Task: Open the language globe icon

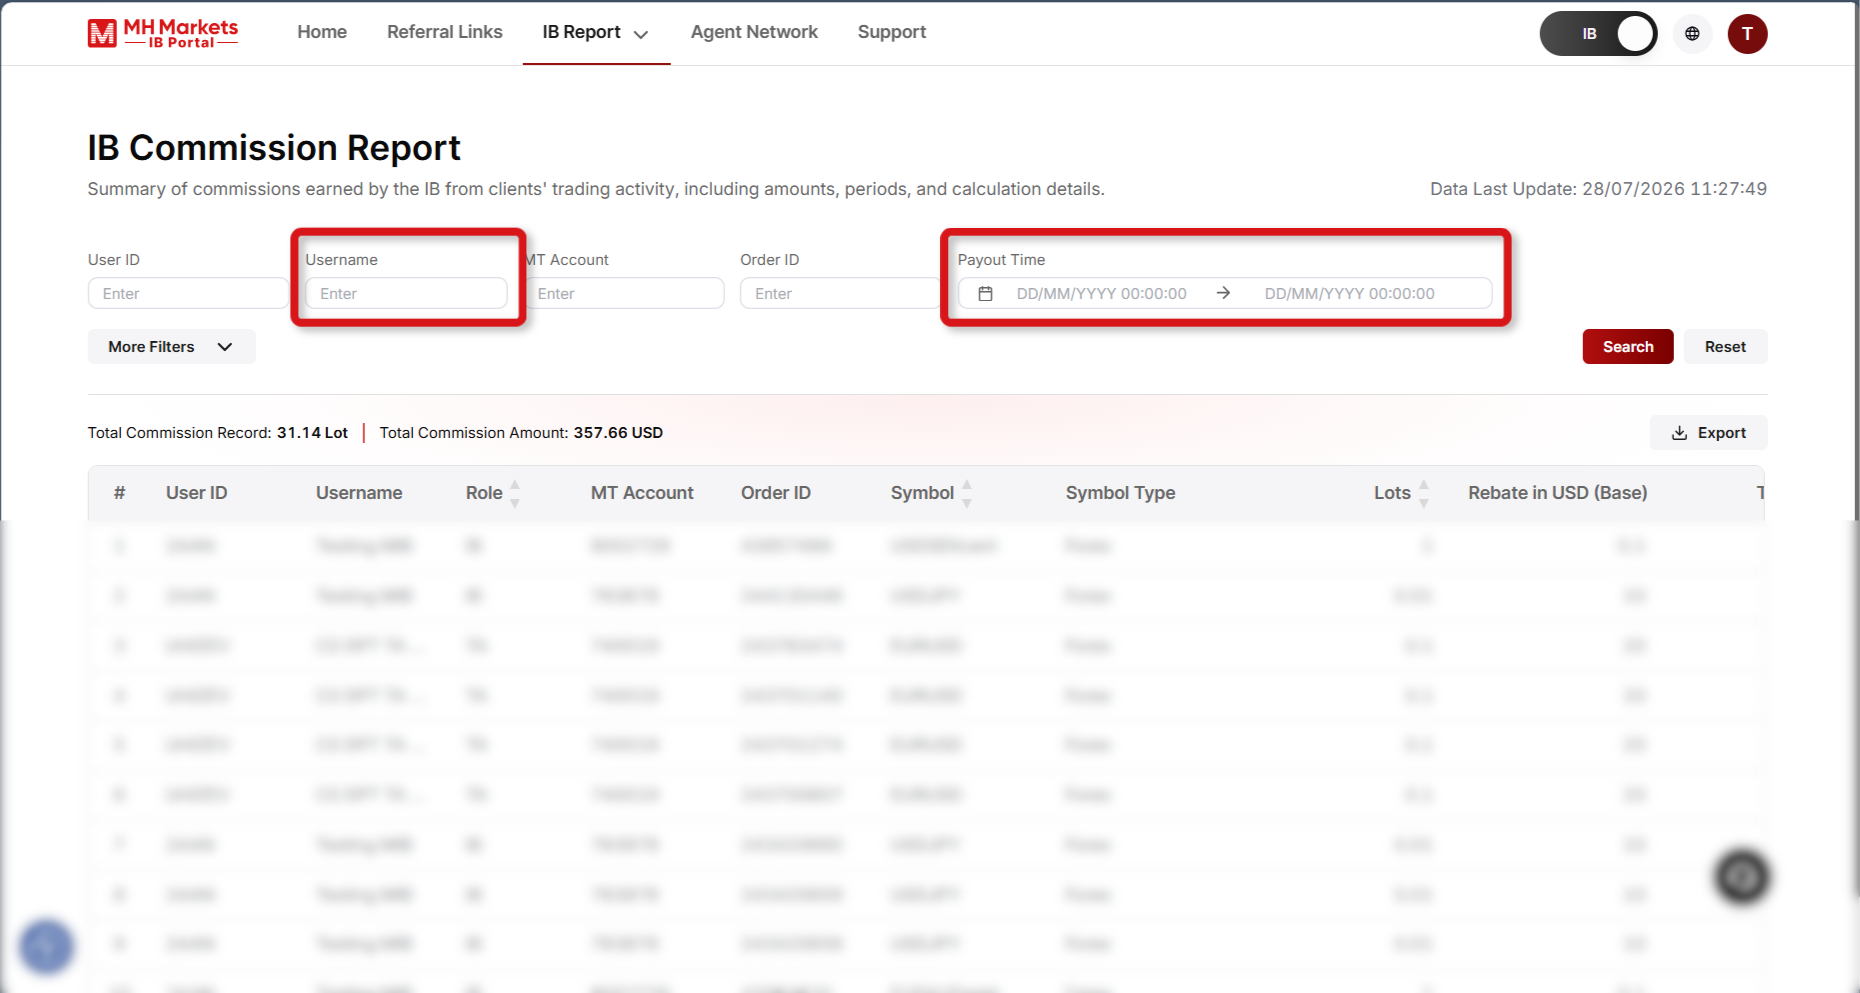Action: click(1692, 34)
